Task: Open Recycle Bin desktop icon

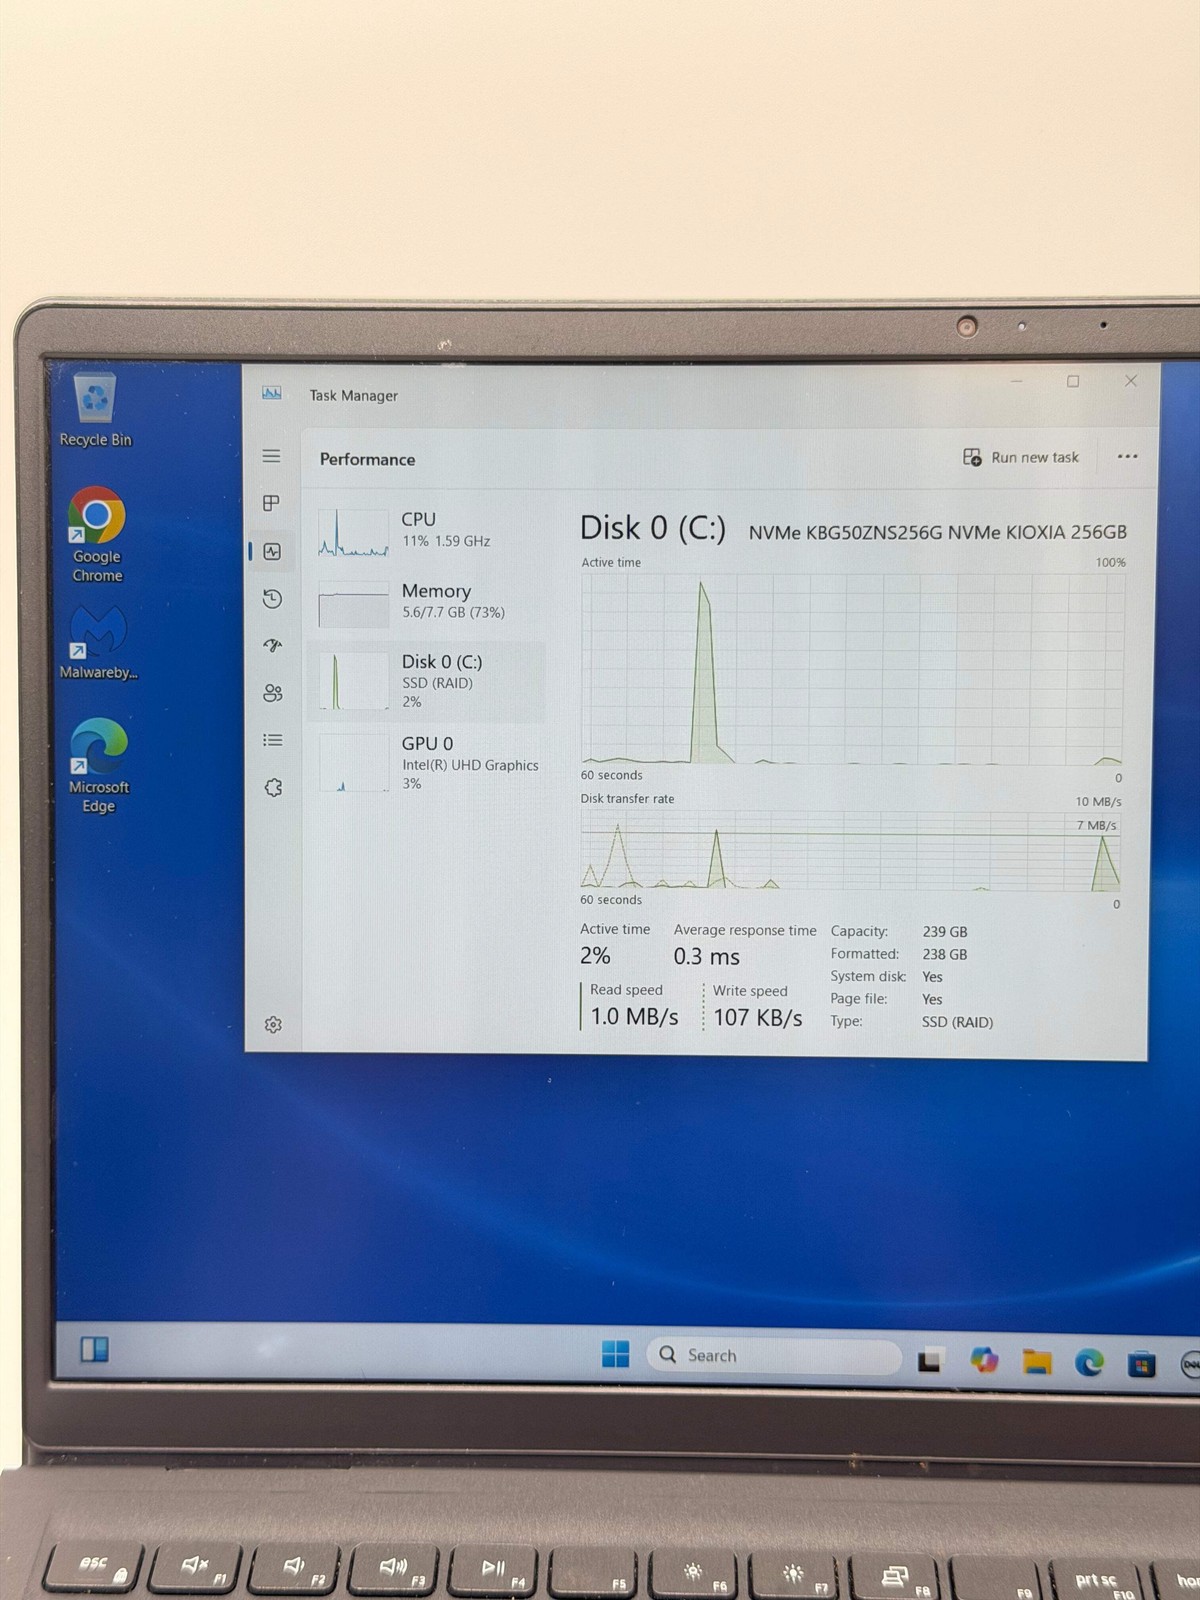Action: 95,410
